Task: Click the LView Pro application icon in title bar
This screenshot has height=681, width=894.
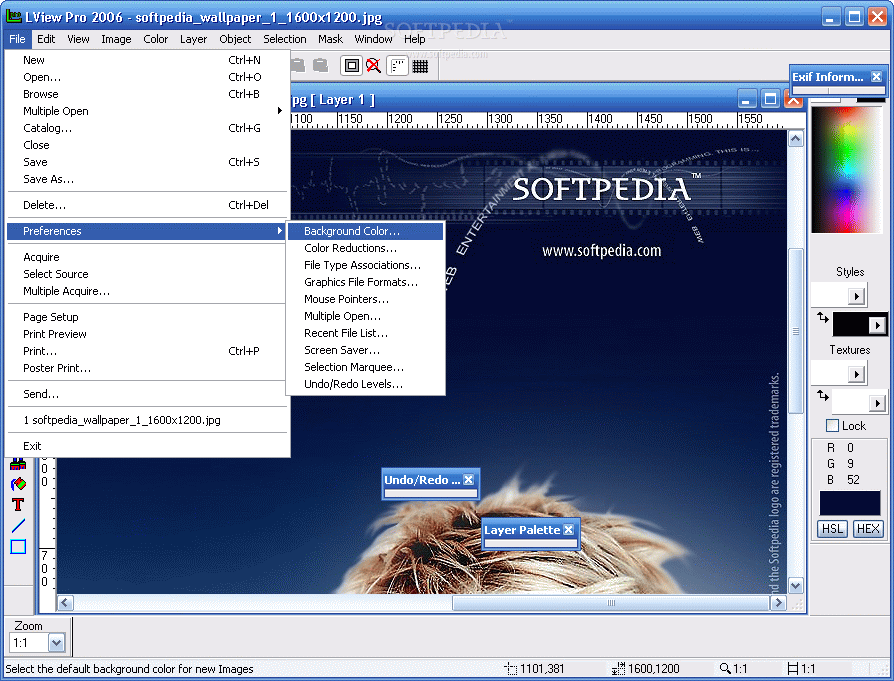Action: (13, 16)
